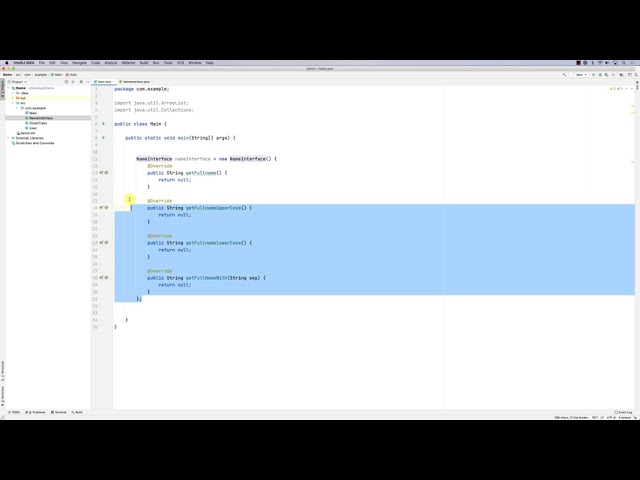Click the Wi-Fi icon in menu bar
The image size is (640, 480).
600,63
